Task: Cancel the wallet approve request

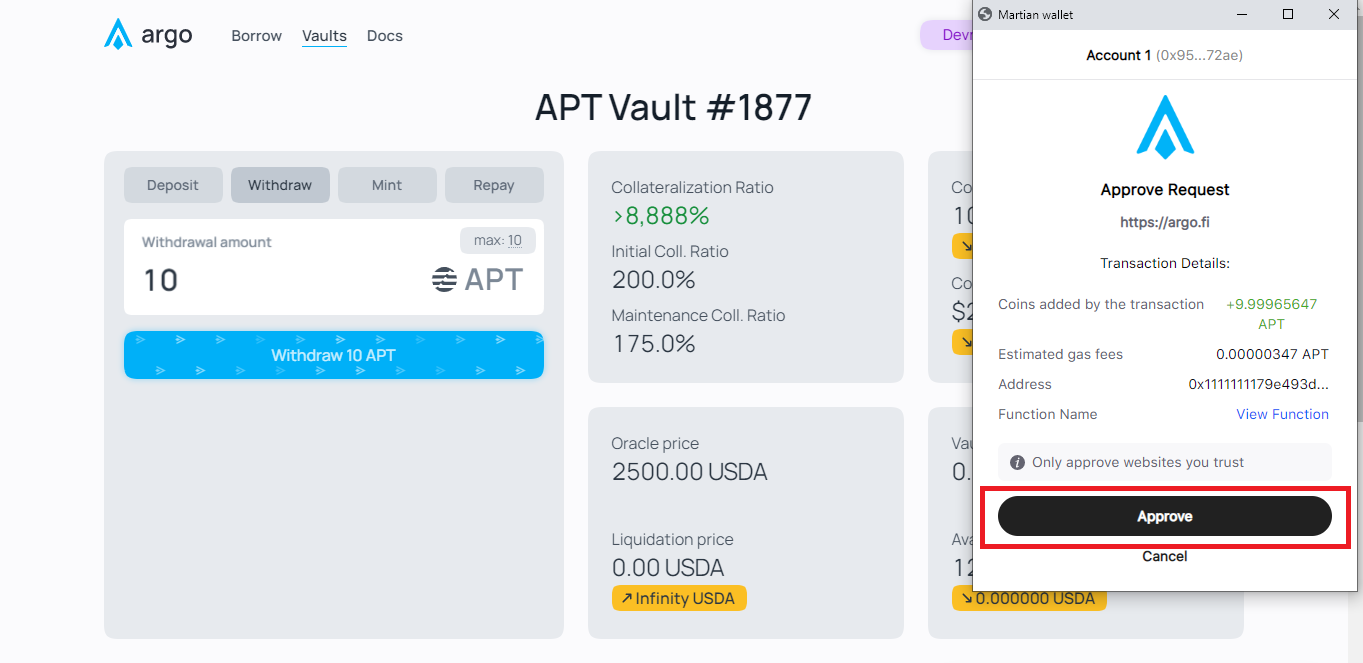Action: pyautogui.click(x=1164, y=556)
